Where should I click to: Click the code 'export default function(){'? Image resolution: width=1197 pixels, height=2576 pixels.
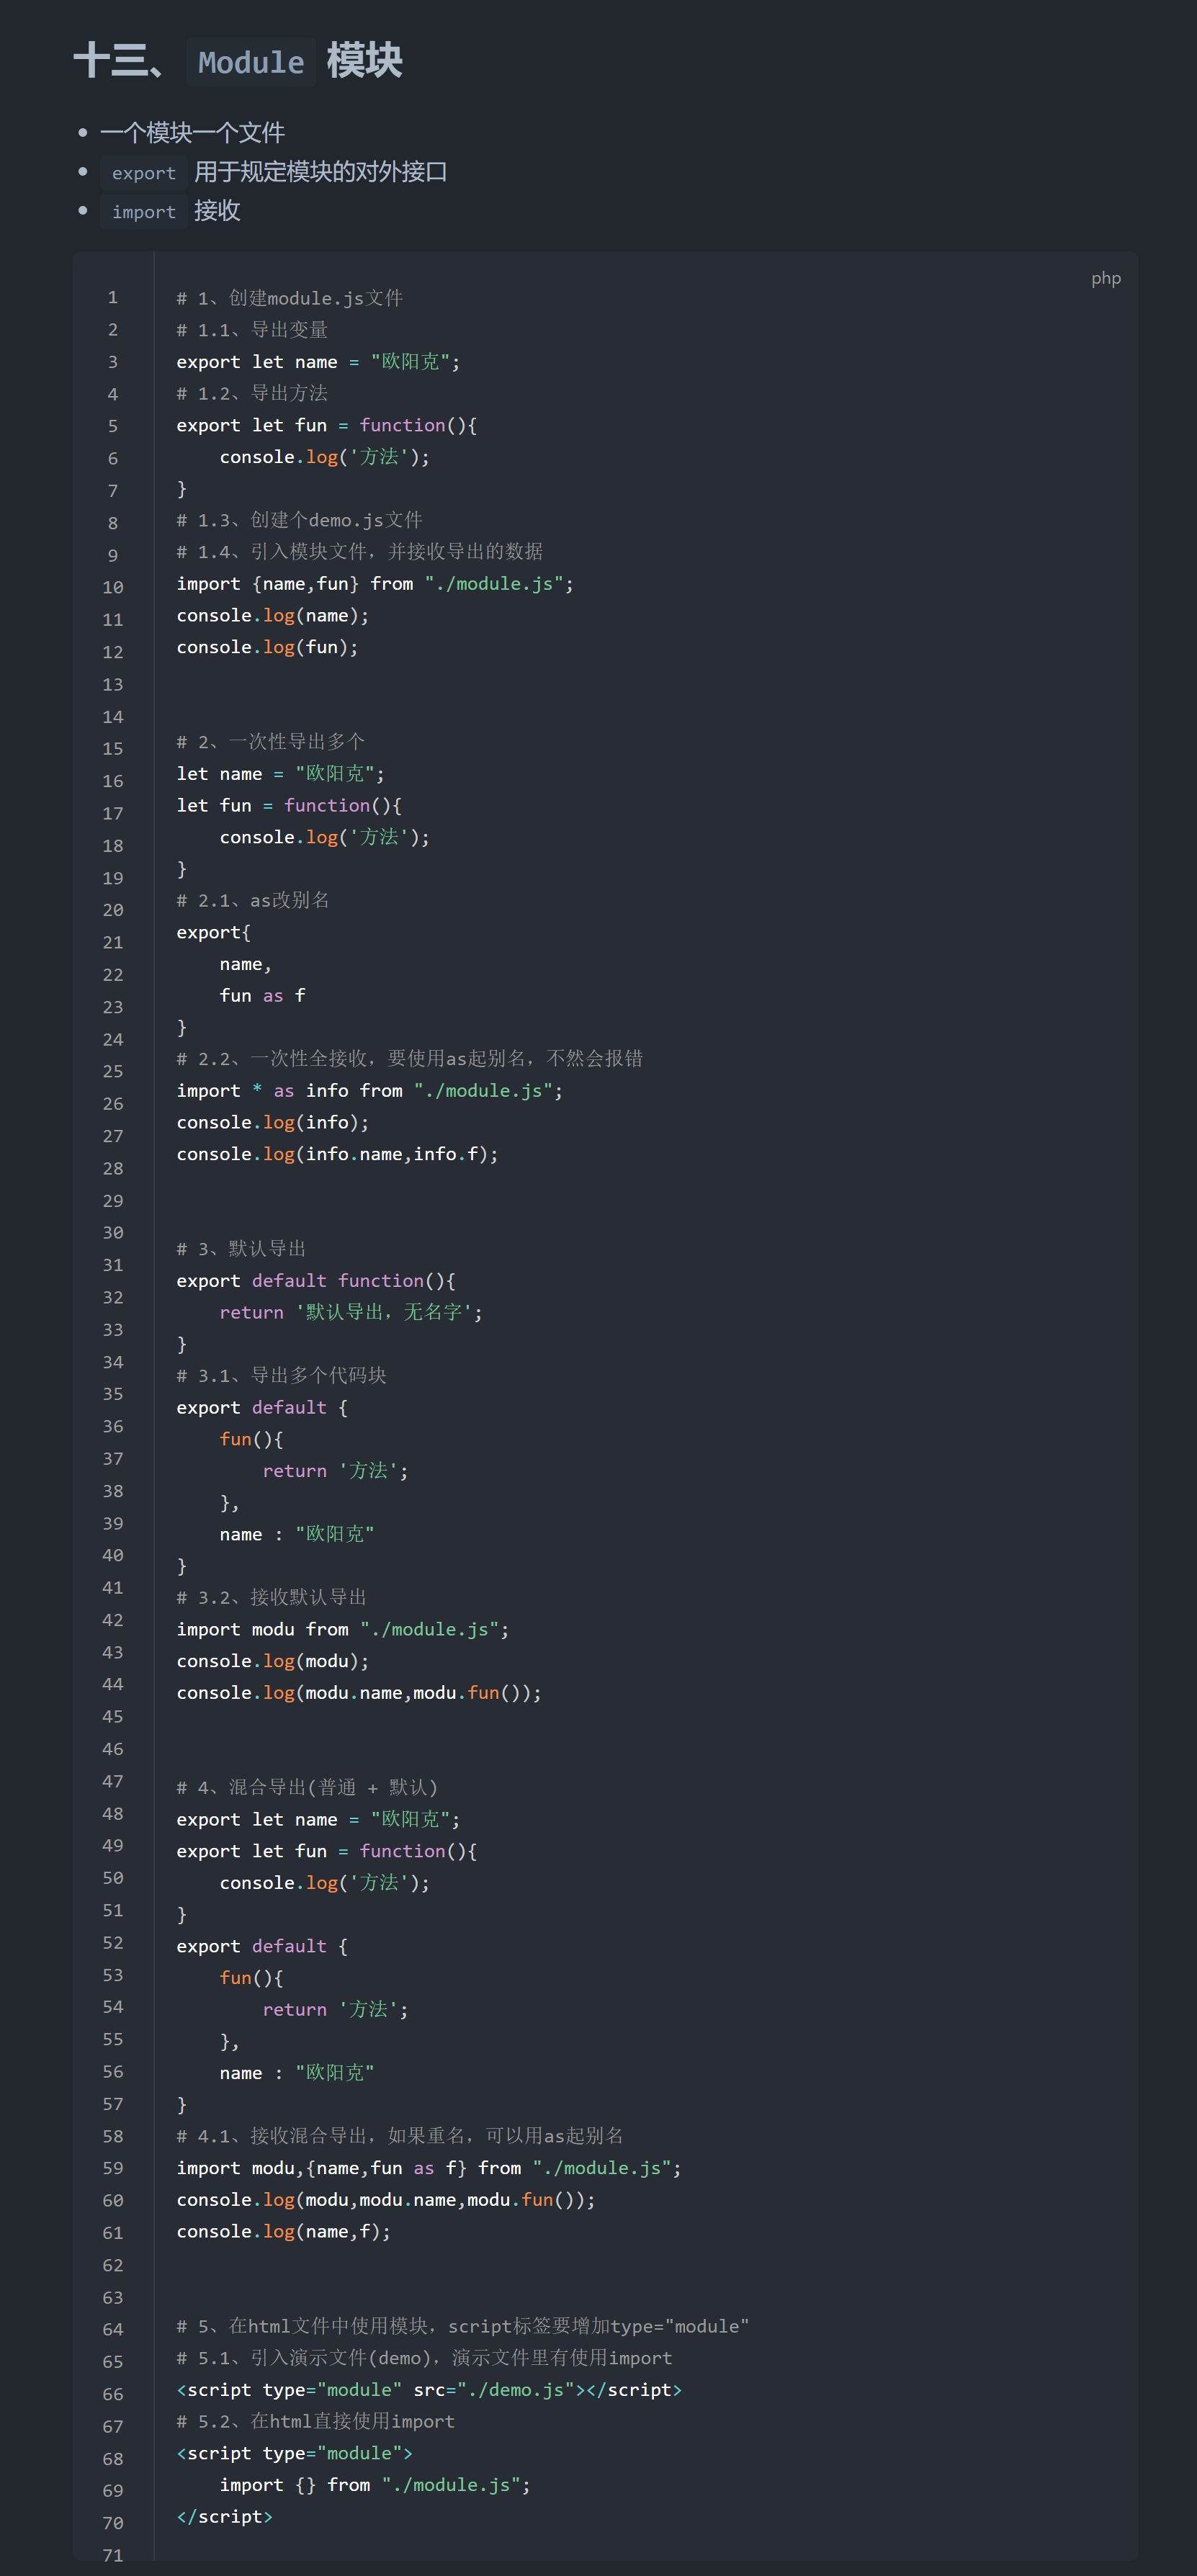coord(316,1280)
